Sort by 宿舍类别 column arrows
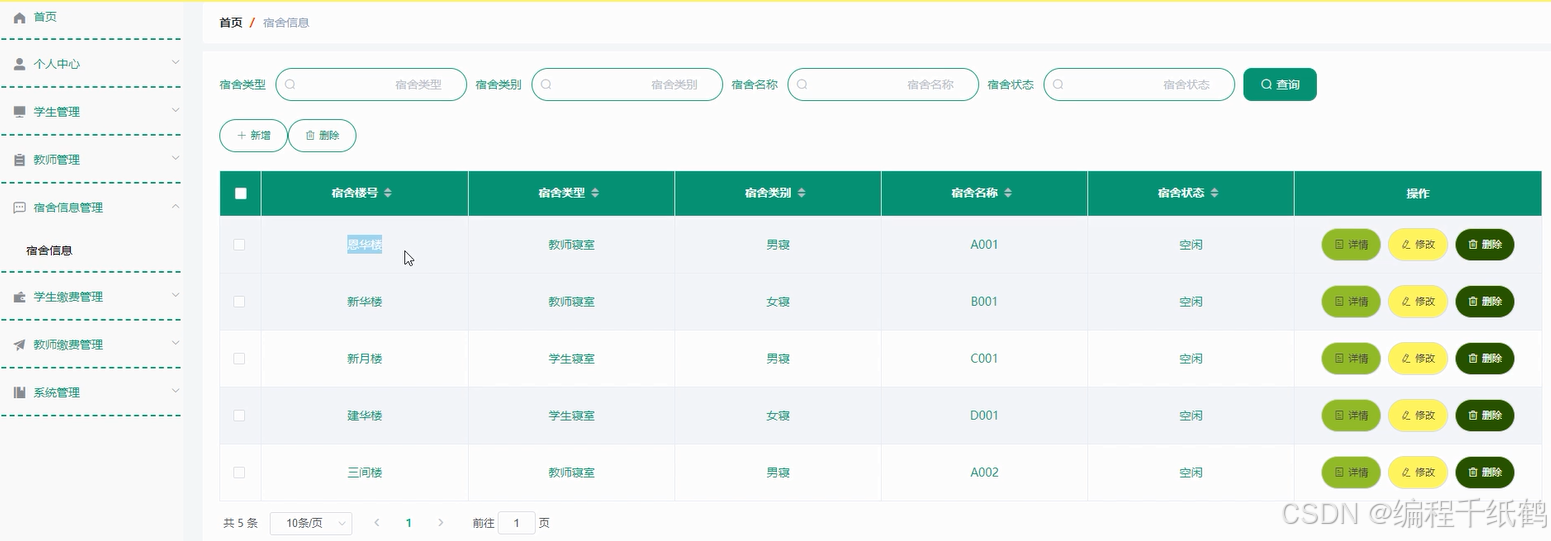1551x541 pixels. click(801, 193)
